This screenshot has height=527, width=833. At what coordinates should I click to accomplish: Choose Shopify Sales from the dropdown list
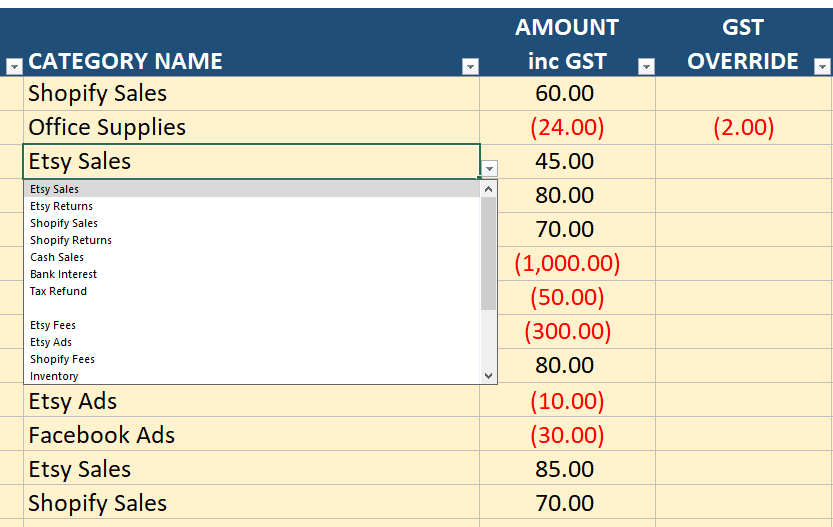tap(252, 223)
